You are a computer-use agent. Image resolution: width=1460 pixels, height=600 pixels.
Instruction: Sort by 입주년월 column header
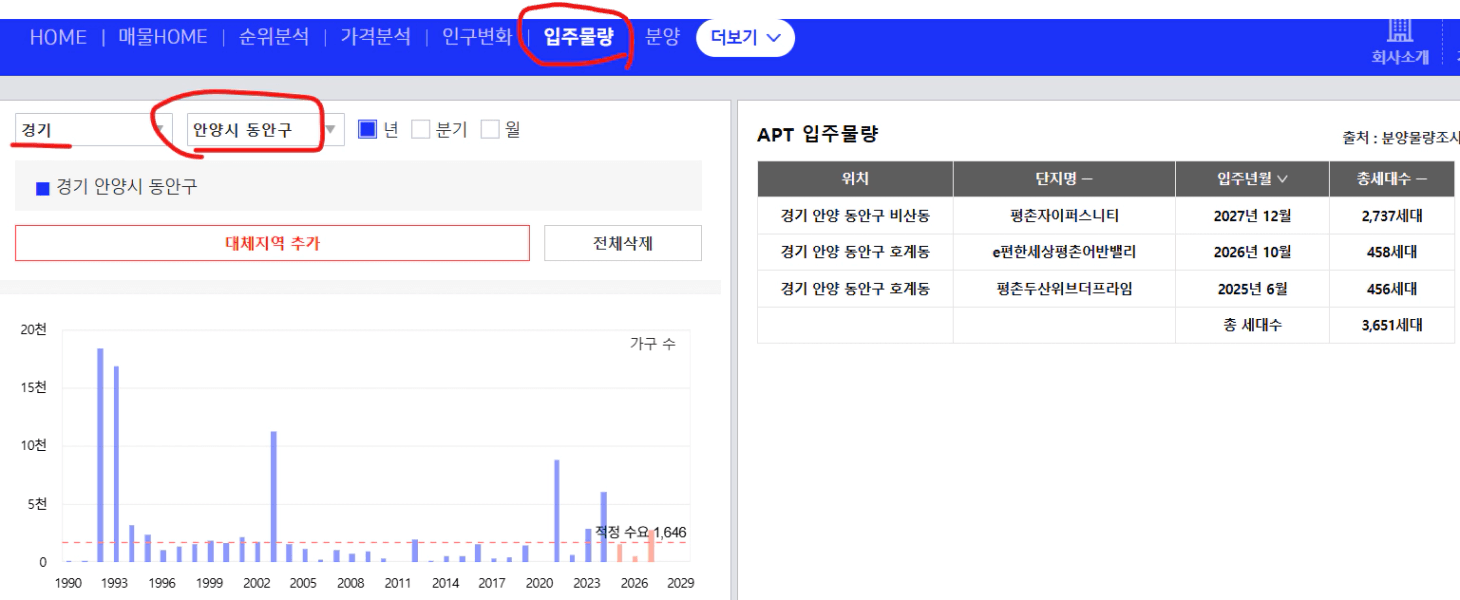tap(1252, 179)
